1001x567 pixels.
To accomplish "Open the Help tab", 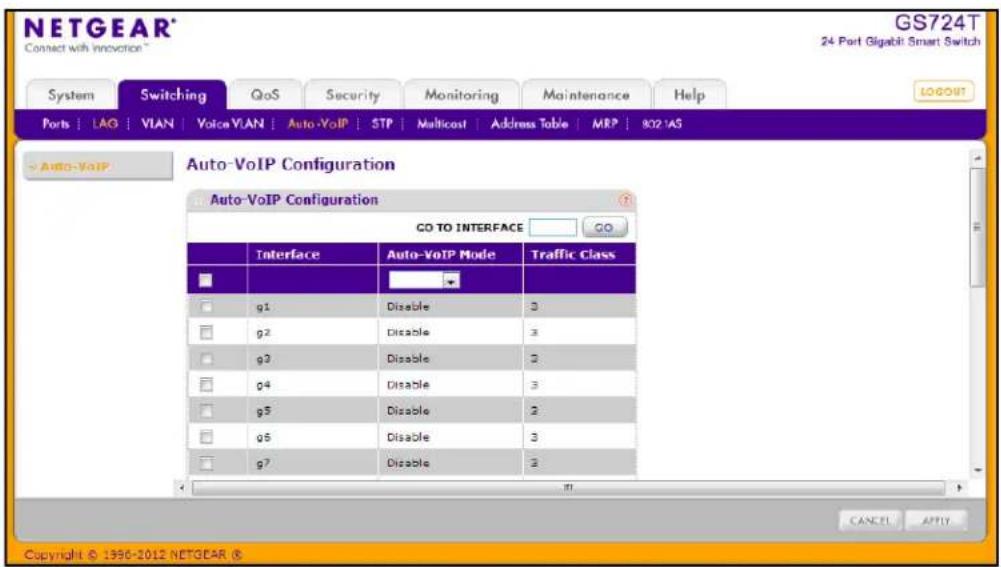I will [x=689, y=95].
